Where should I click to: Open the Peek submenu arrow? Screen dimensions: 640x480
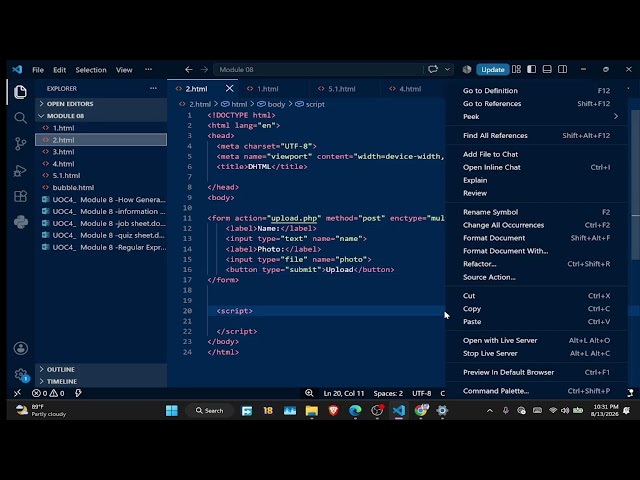pos(616,116)
